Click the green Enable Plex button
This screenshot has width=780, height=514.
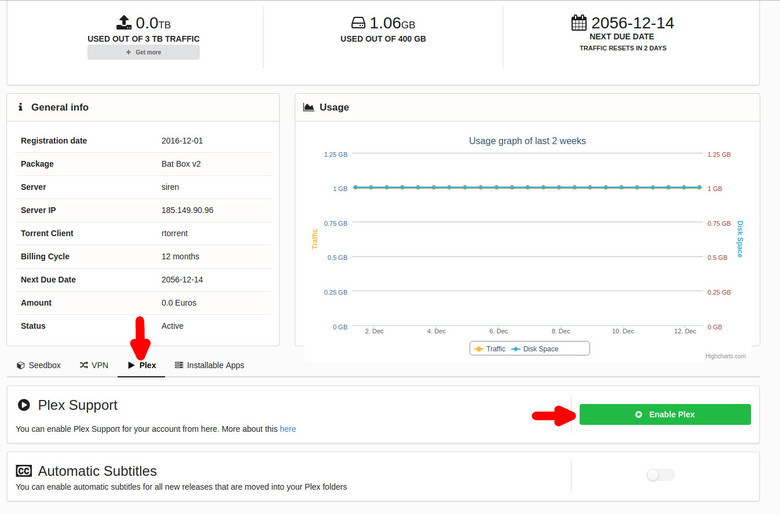click(665, 414)
